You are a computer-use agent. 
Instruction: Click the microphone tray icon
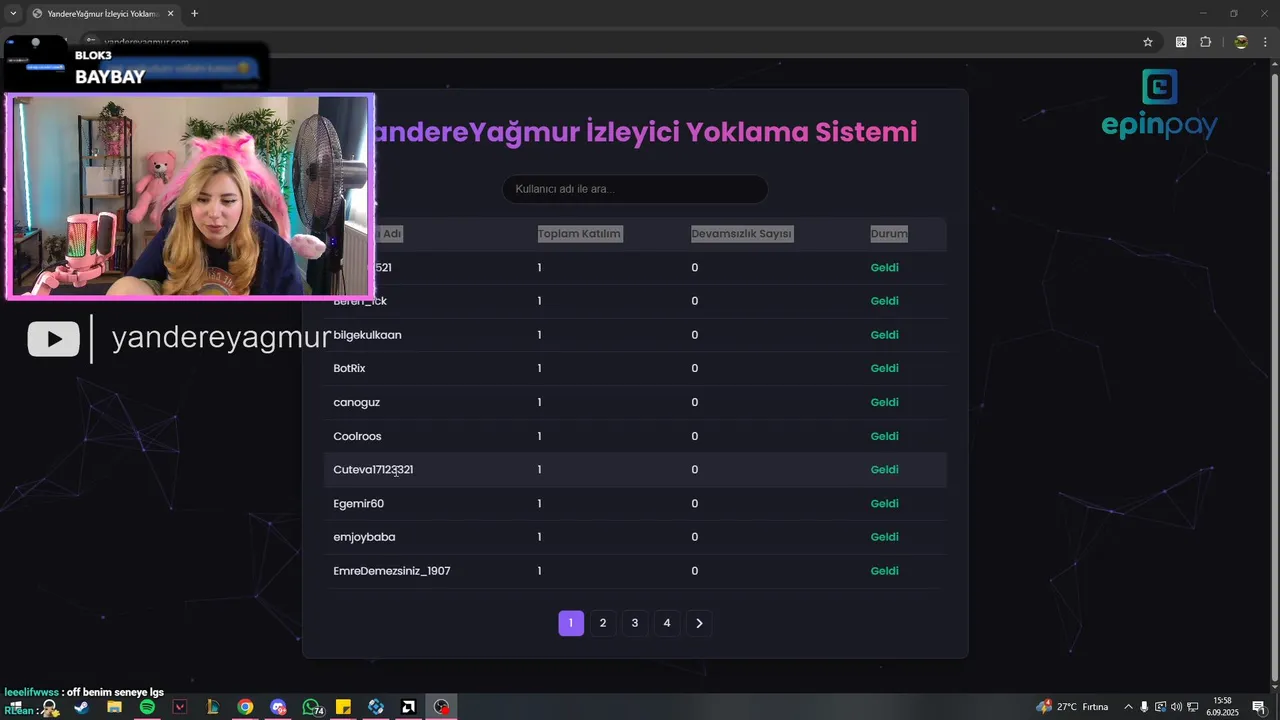click(x=1144, y=707)
